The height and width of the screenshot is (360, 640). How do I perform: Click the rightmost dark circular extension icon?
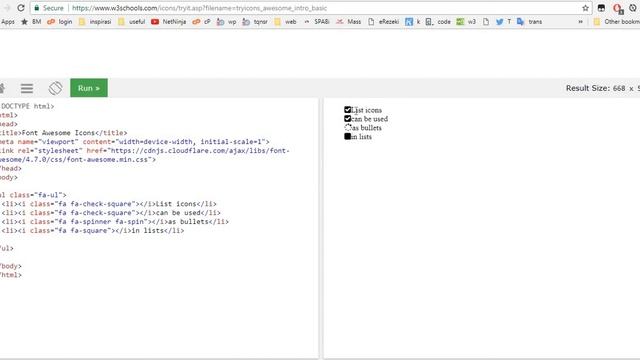pos(633,8)
